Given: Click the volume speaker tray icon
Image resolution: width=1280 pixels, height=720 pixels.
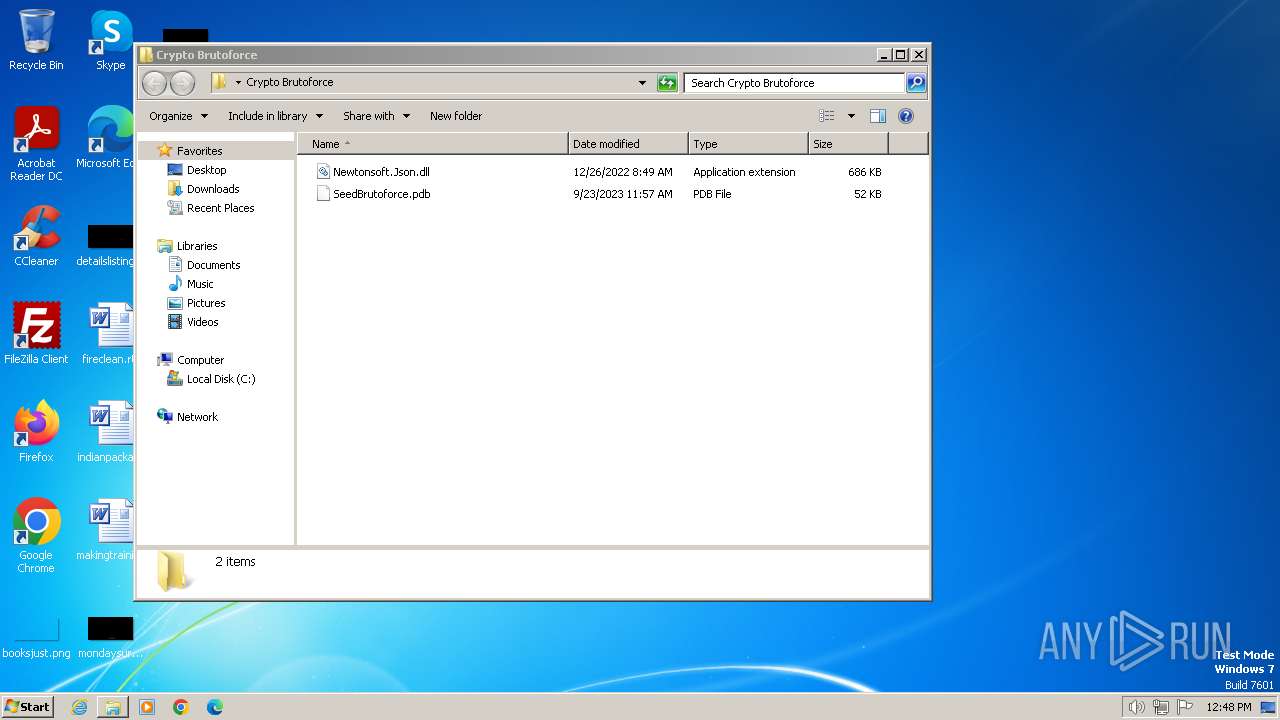Looking at the screenshot, I should tap(1136, 707).
